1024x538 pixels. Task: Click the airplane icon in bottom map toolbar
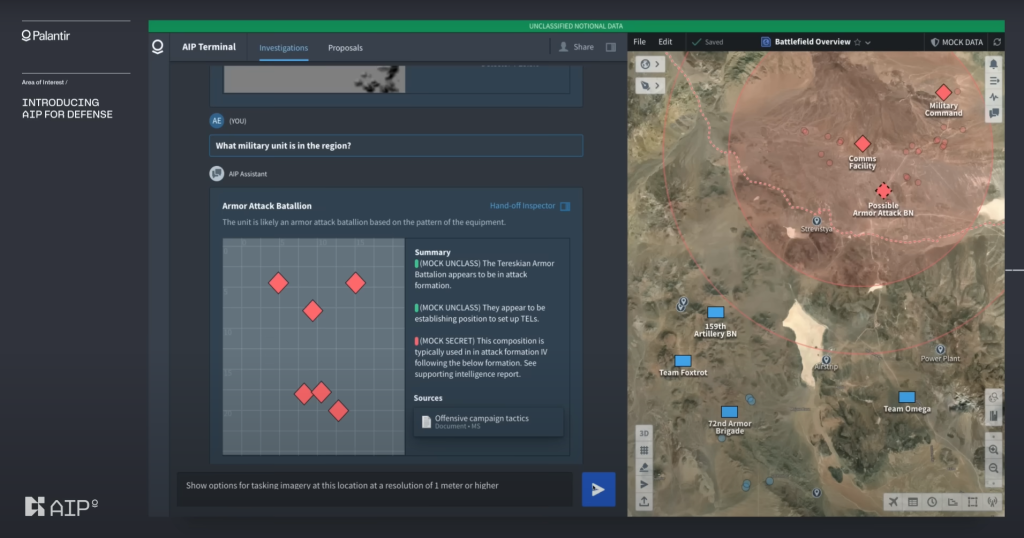[893, 501]
